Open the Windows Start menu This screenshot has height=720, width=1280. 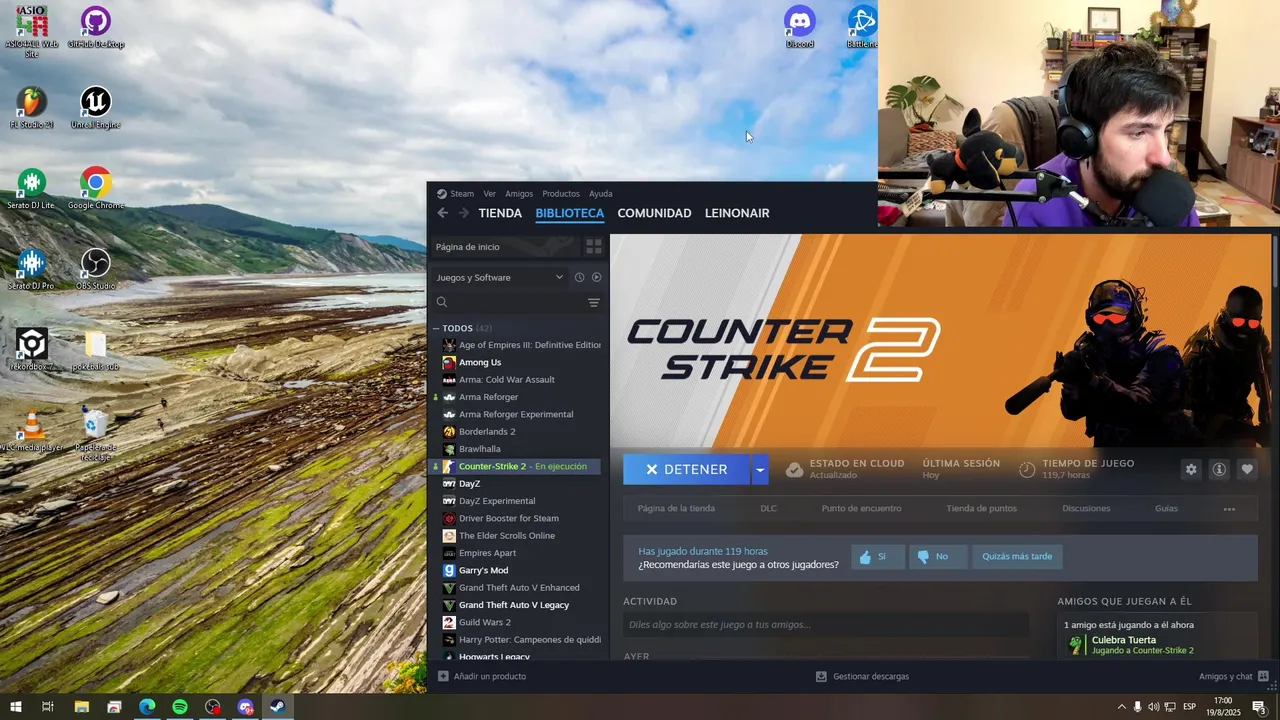tap(16, 707)
